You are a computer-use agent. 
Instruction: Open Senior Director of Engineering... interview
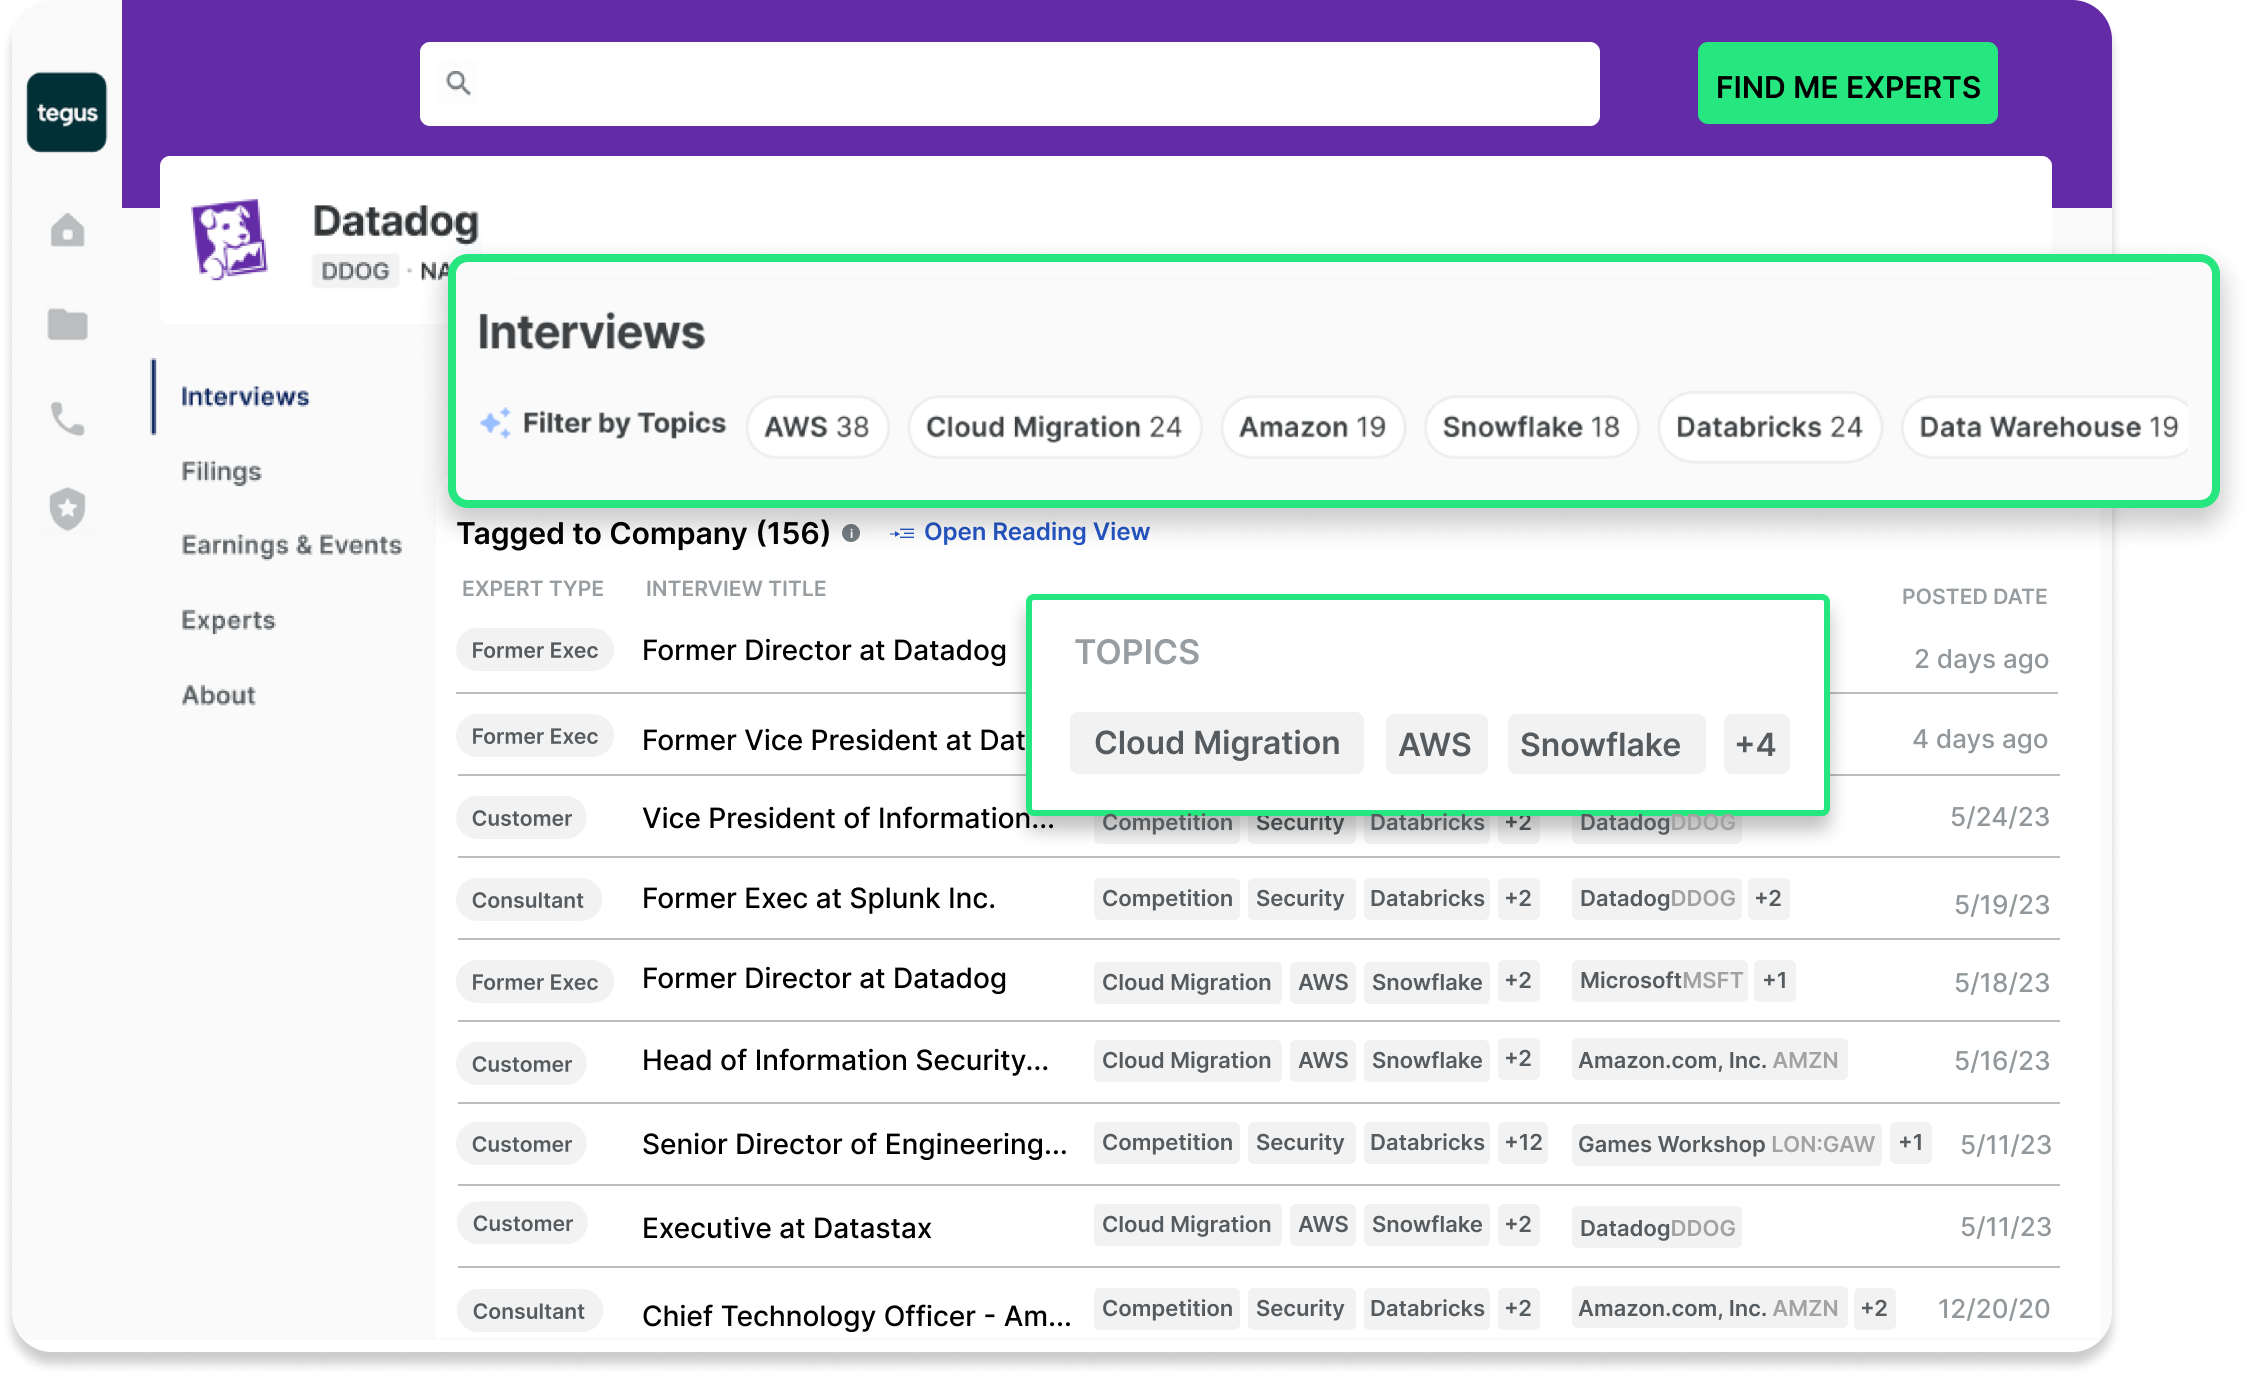[x=855, y=1144]
